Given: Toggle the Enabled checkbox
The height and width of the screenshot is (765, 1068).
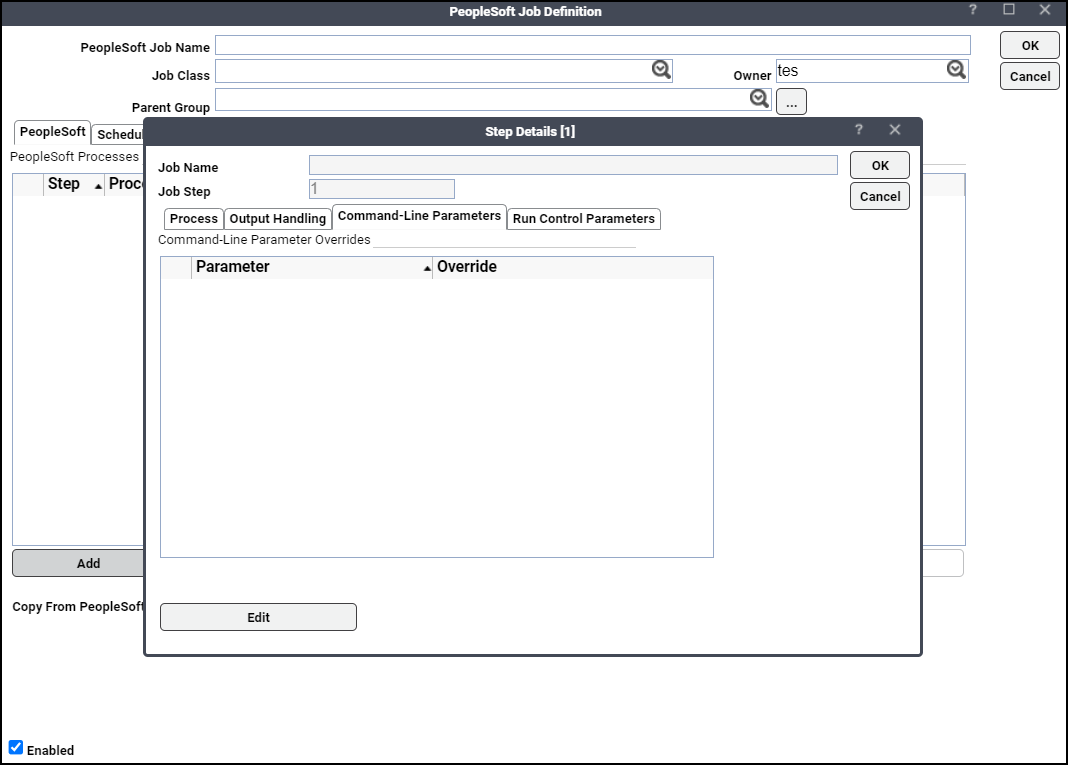Looking at the screenshot, I should point(16,747).
